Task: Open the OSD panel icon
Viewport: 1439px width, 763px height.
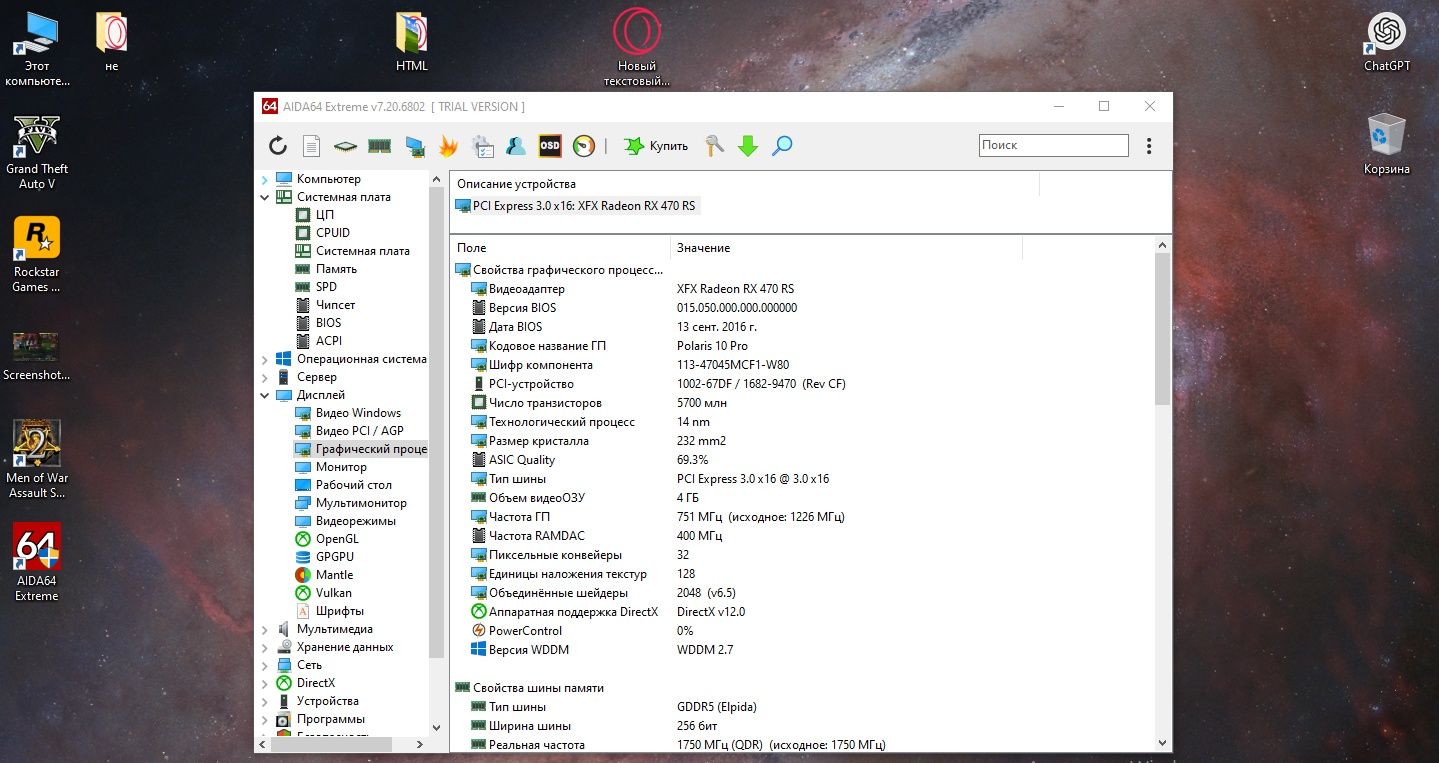Action: pyautogui.click(x=550, y=146)
